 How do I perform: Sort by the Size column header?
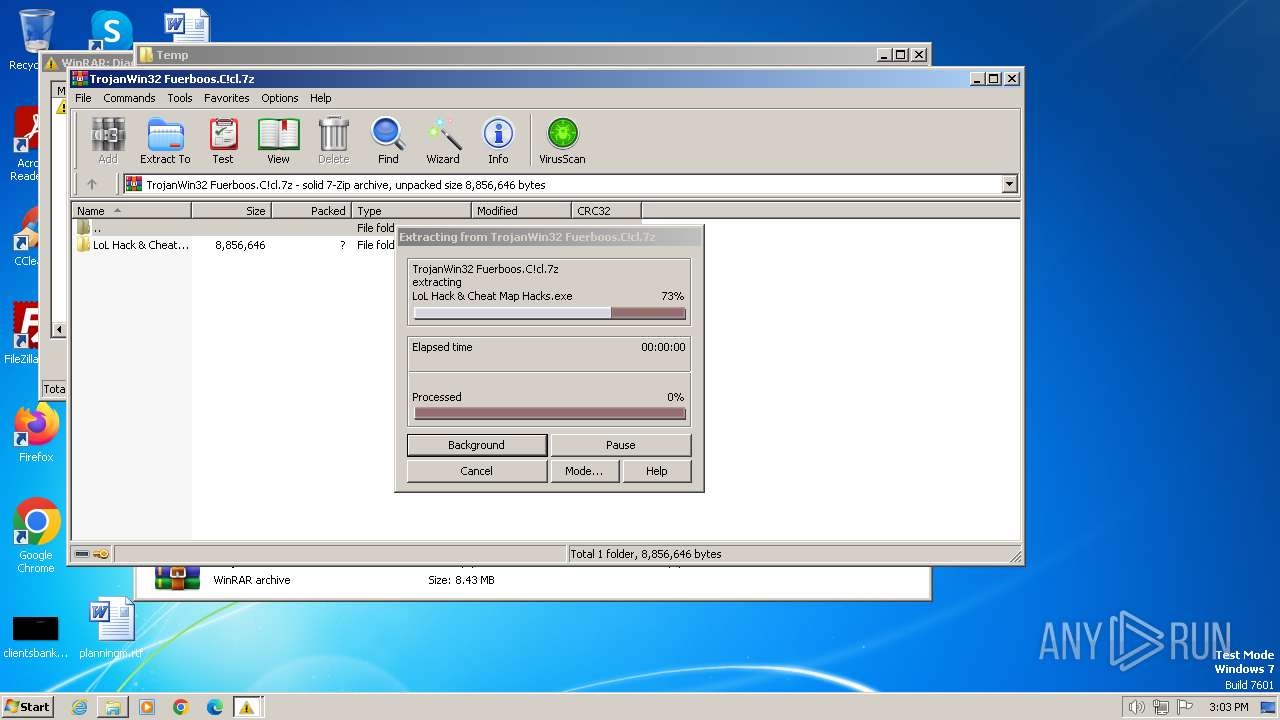coord(231,211)
